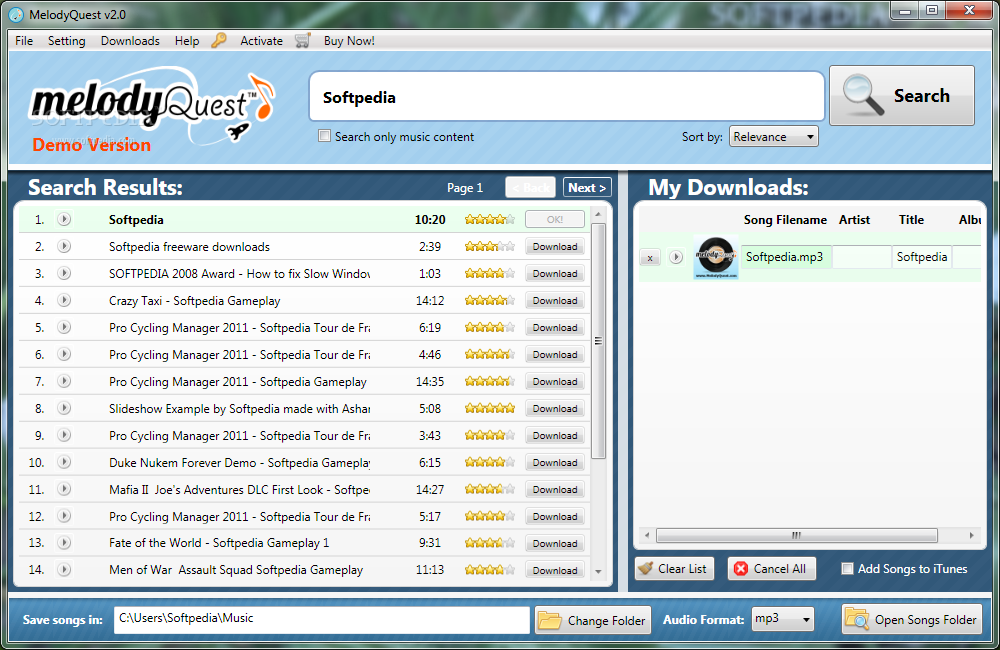Play preview of SOFTPEDIA 2008 Award result
The image size is (1000, 650).
(64, 273)
